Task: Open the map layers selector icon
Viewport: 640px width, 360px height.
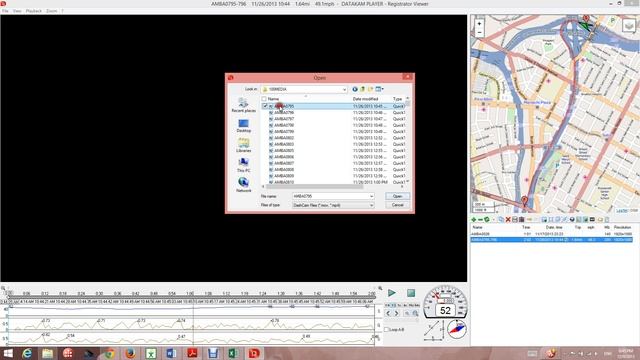Action: click(629, 26)
